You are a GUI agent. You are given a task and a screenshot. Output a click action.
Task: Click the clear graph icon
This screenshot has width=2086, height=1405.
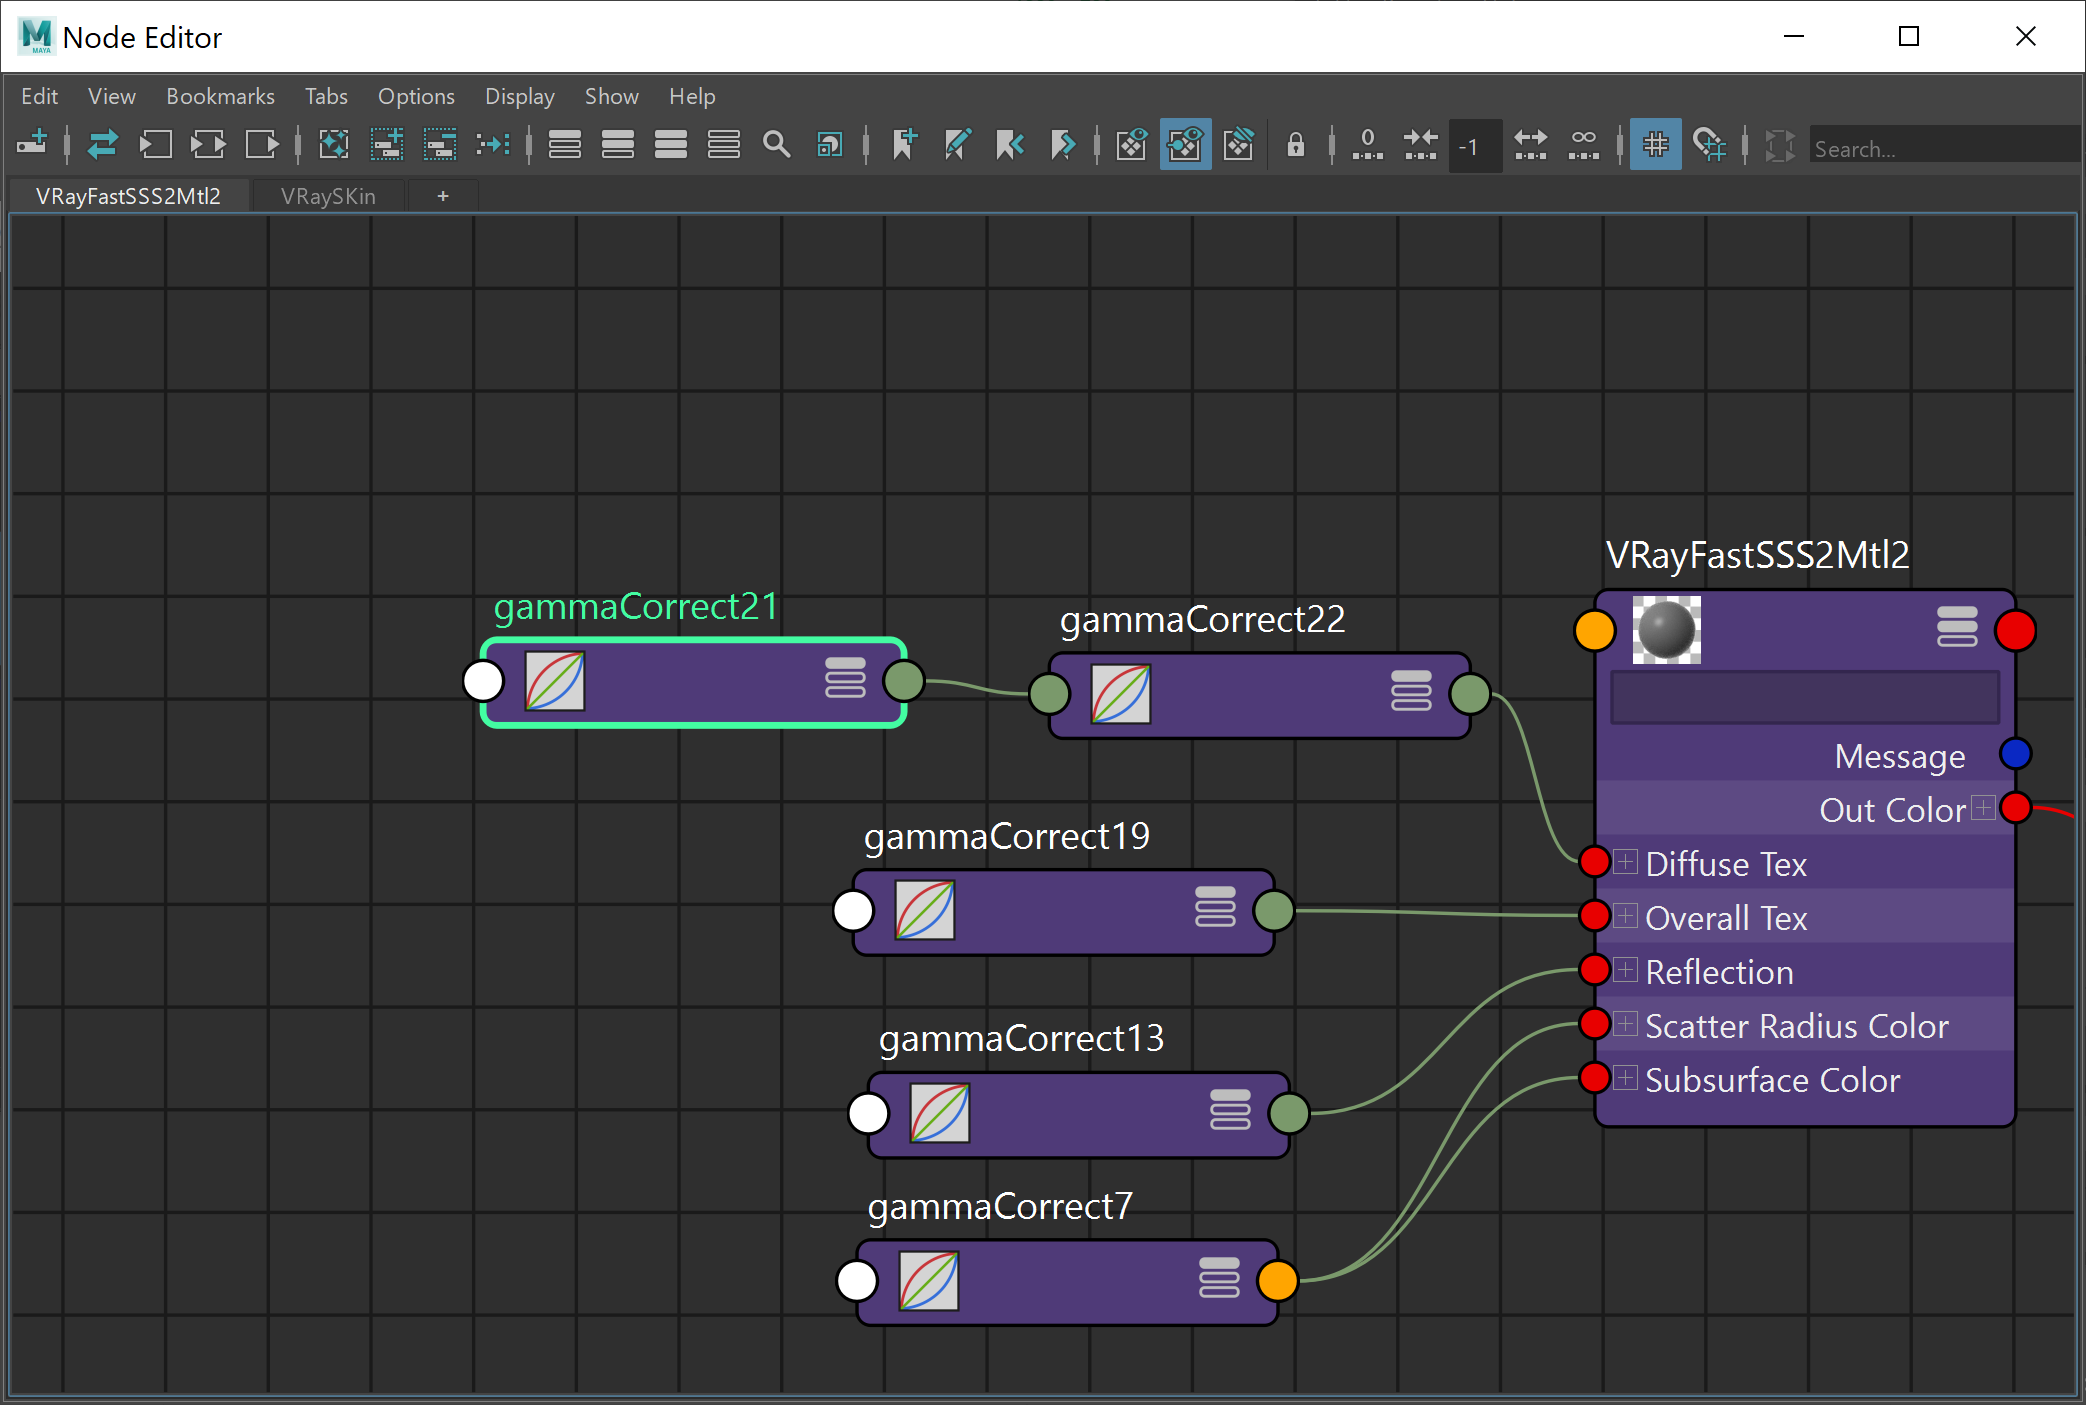(x=334, y=145)
